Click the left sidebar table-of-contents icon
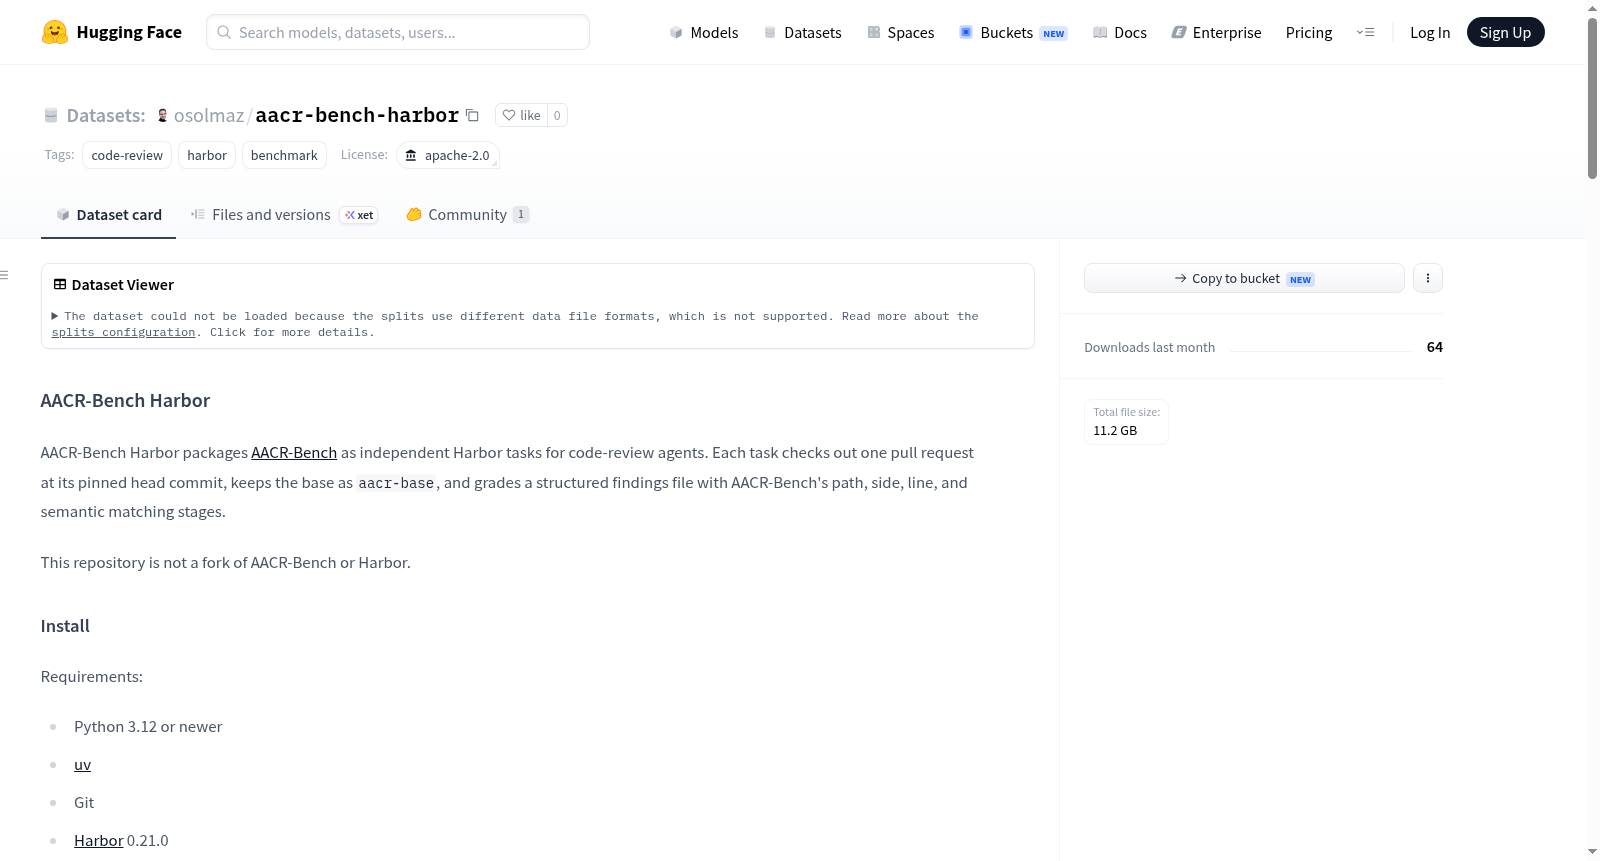 tap(5, 275)
